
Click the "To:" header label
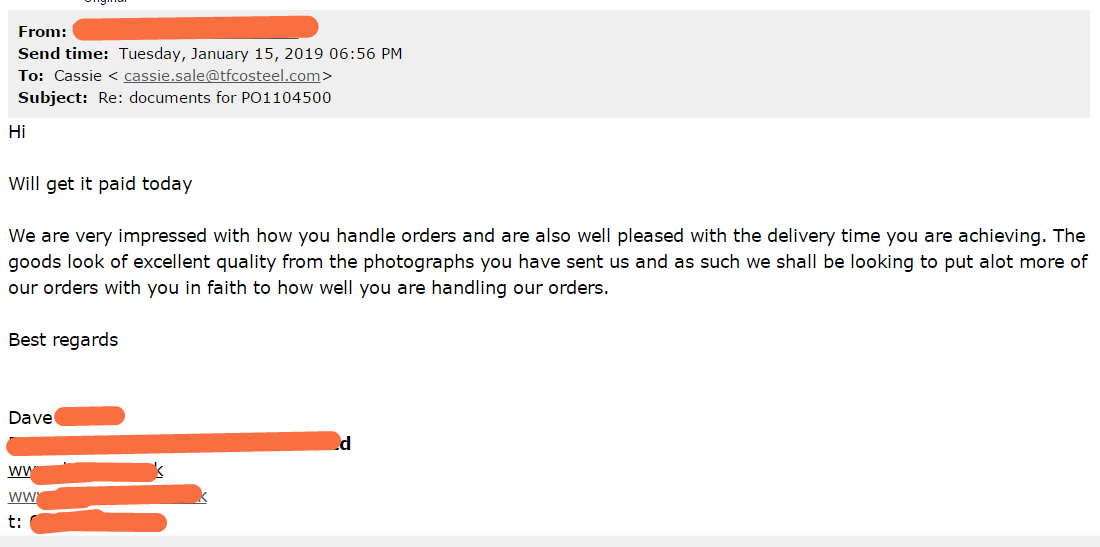point(31,76)
